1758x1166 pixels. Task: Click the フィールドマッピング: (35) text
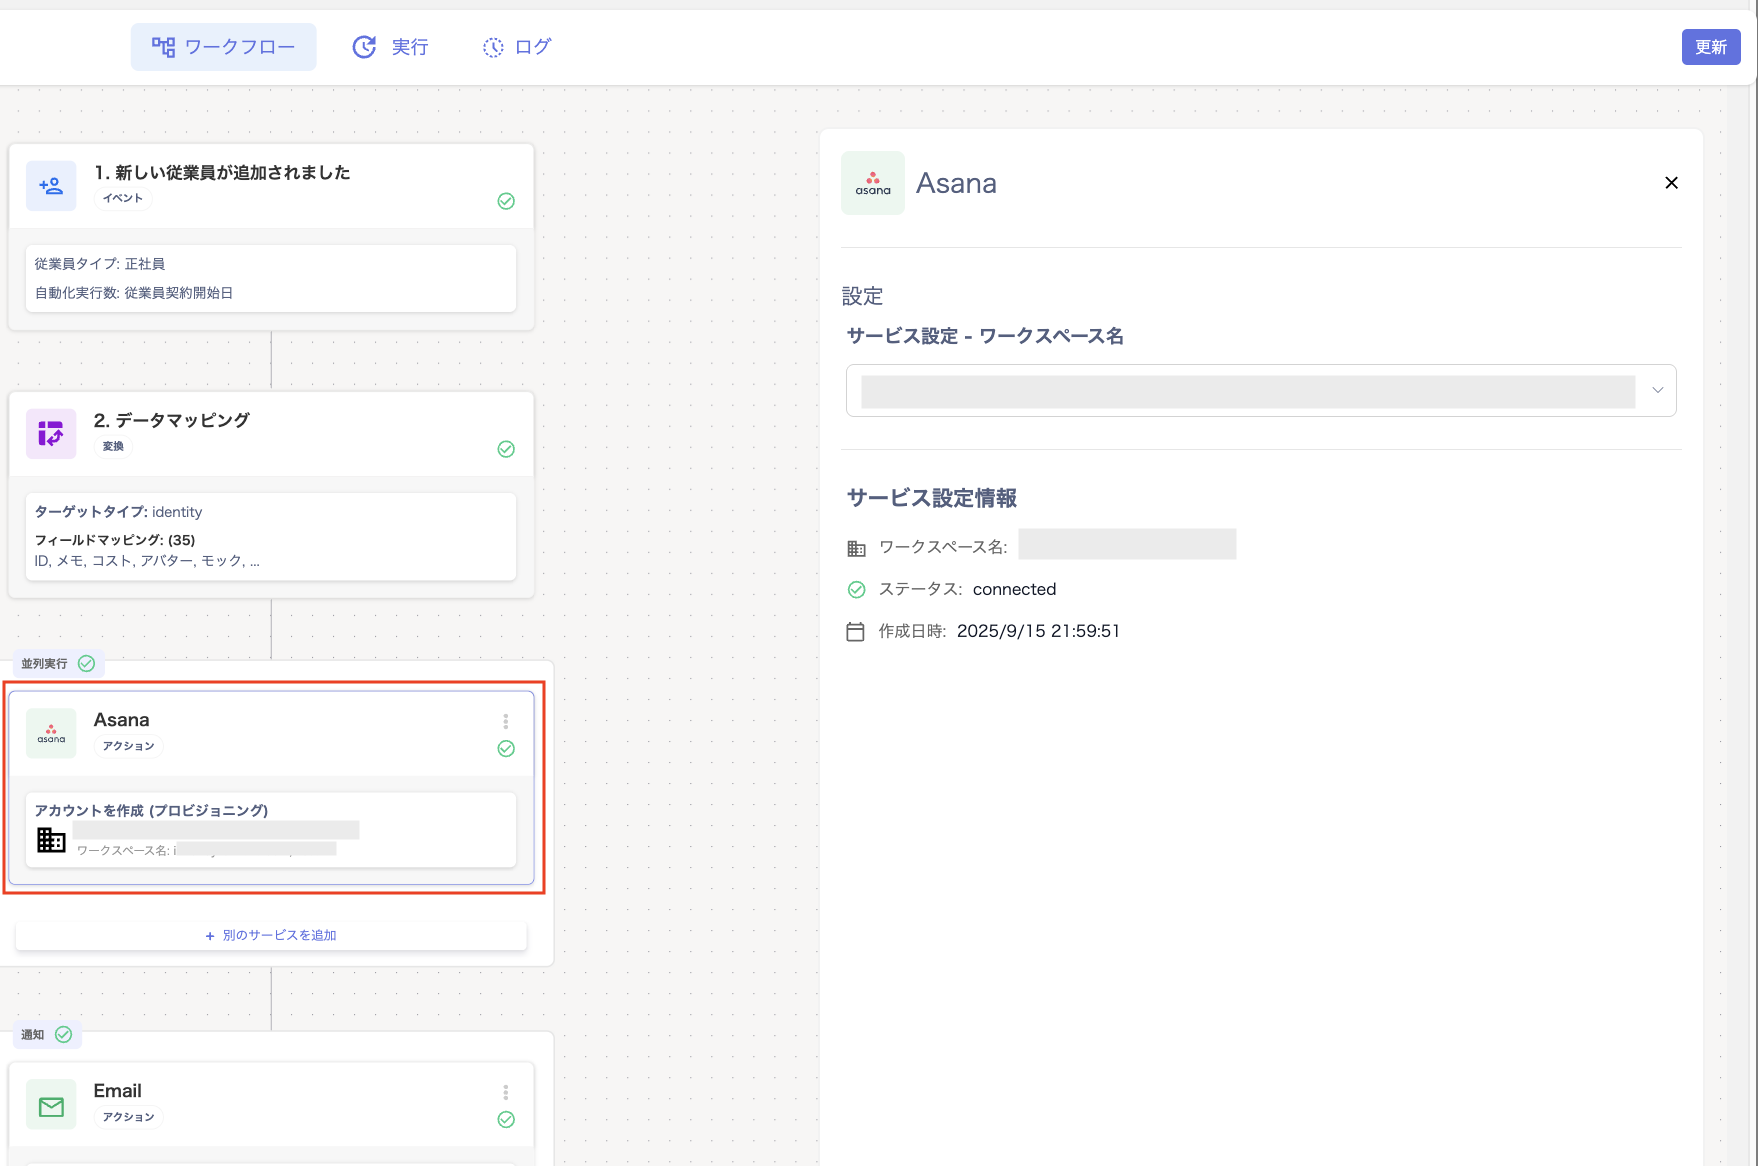(115, 540)
